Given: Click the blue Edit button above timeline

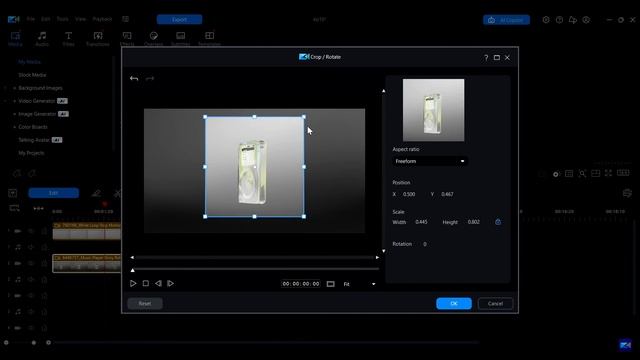Looking at the screenshot, I should (53, 193).
